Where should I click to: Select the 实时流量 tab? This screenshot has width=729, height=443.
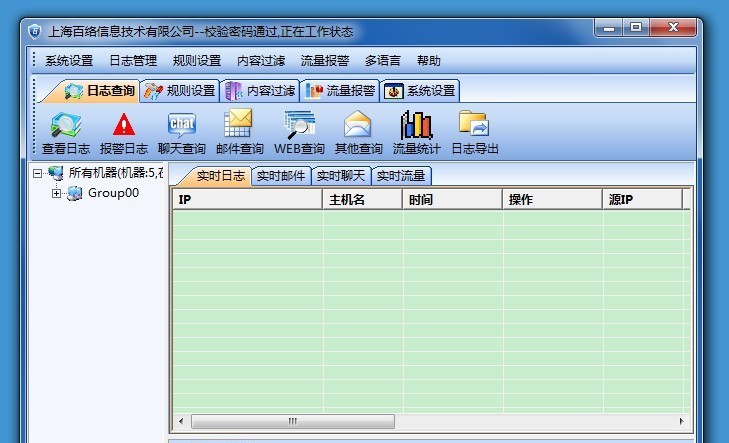(401, 176)
